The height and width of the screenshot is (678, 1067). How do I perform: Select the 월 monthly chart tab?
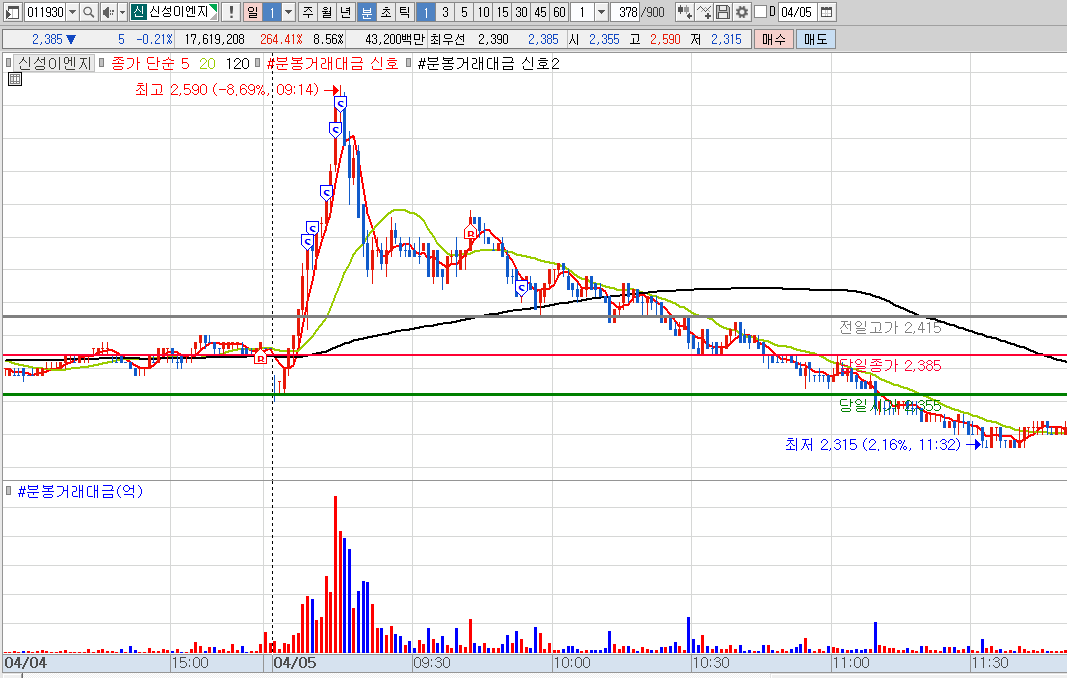[x=327, y=12]
